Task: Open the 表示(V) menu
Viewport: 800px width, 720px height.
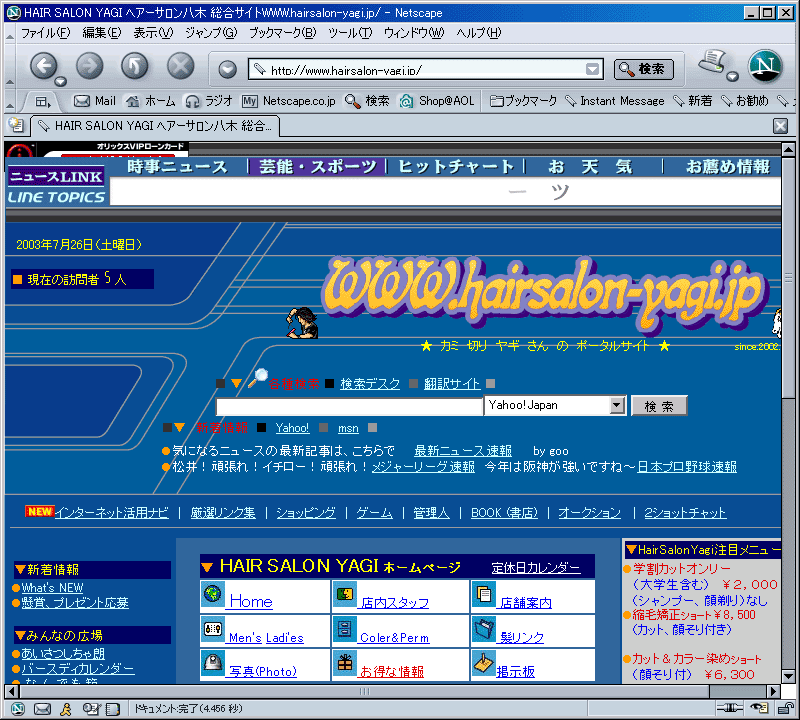Action: (153, 33)
